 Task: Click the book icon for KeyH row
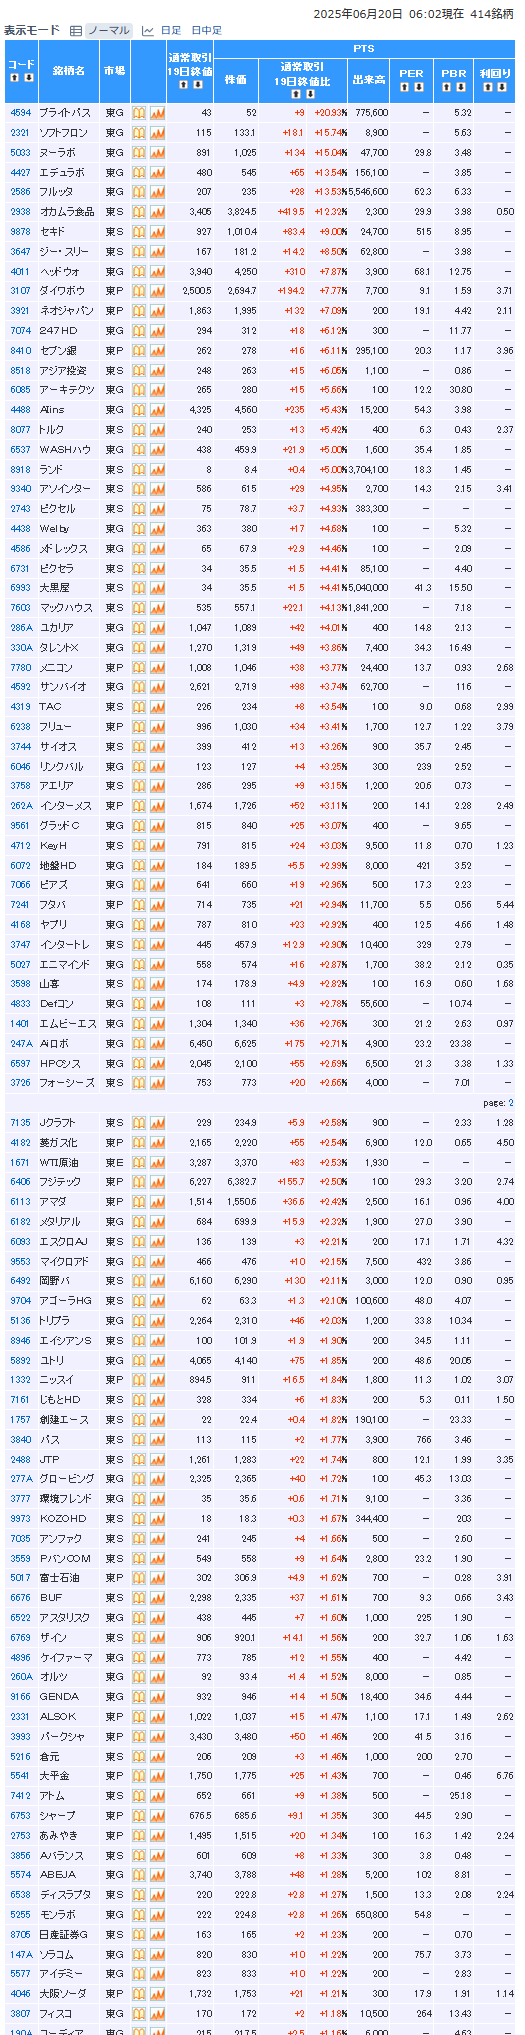click(140, 846)
